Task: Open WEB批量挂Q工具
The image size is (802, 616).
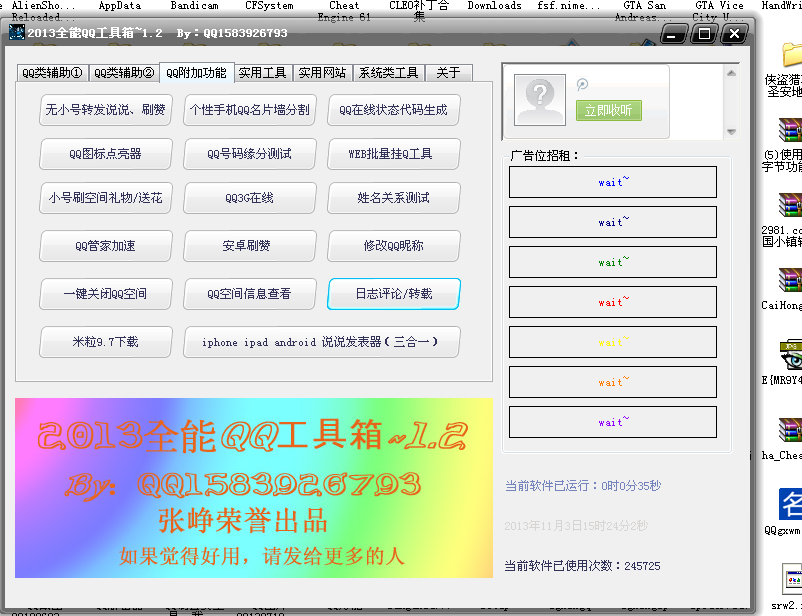Action: click(393, 153)
